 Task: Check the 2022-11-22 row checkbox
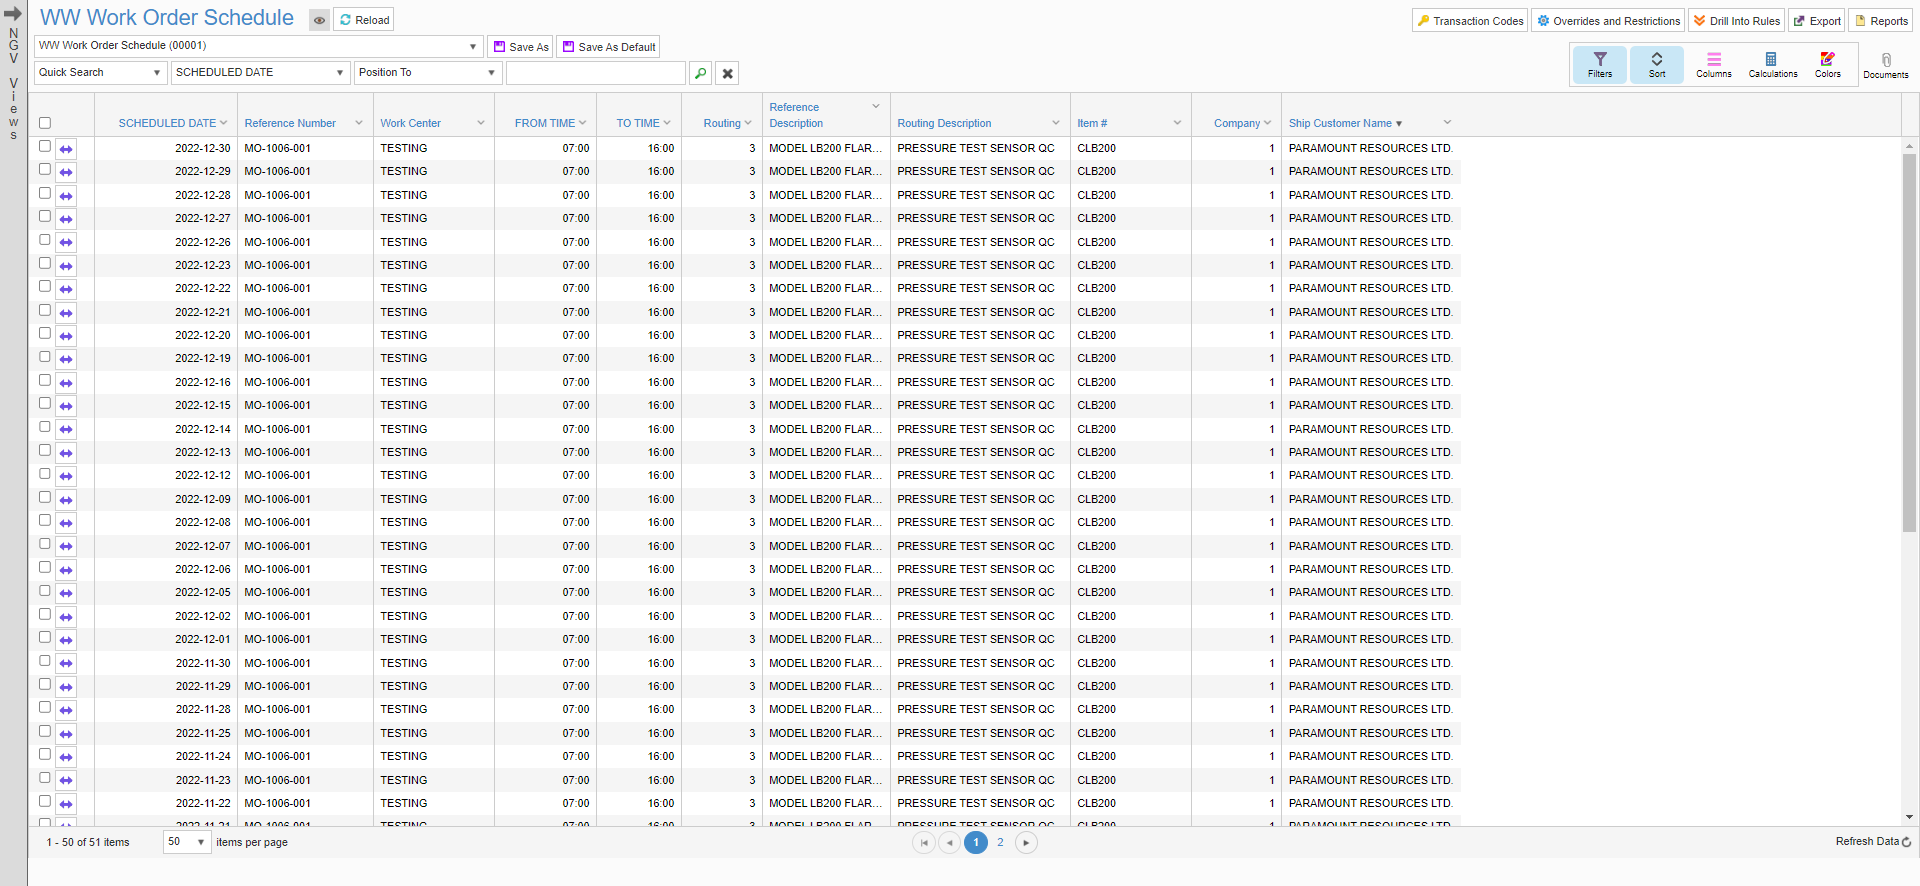[45, 801]
